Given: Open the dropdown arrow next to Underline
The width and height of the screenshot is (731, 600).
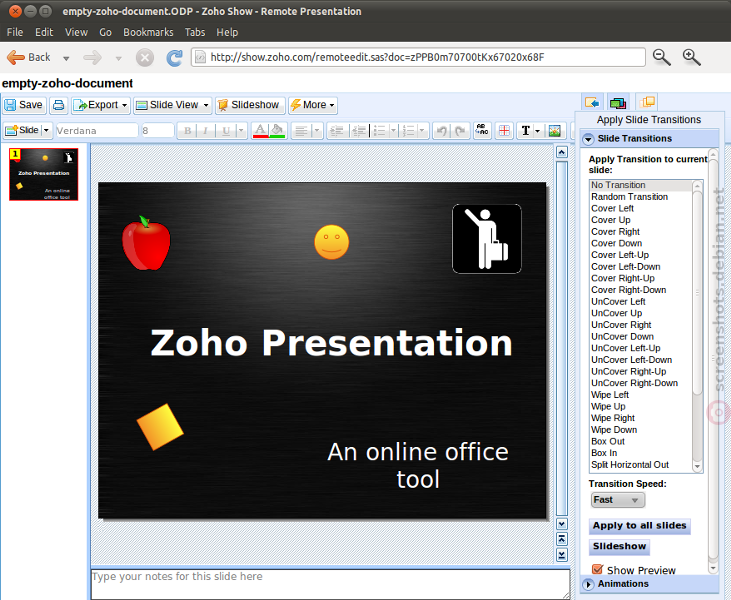Looking at the screenshot, I should click(241, 131).
